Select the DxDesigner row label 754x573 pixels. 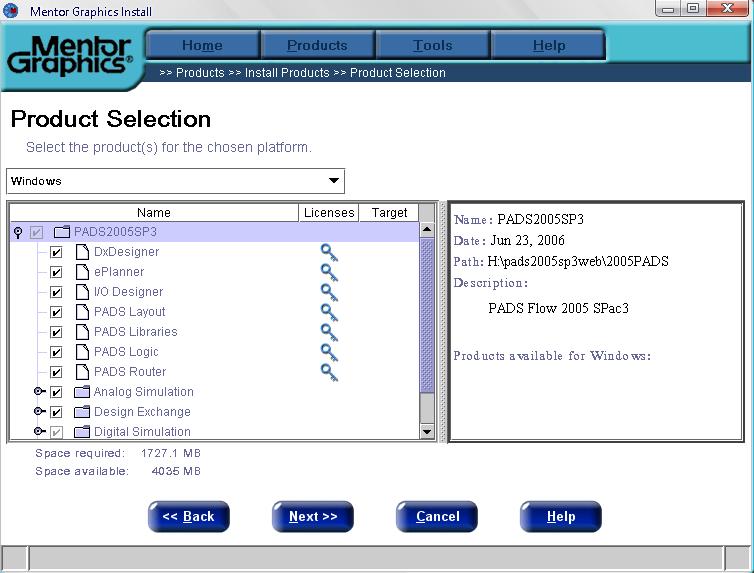pos(126,252)
